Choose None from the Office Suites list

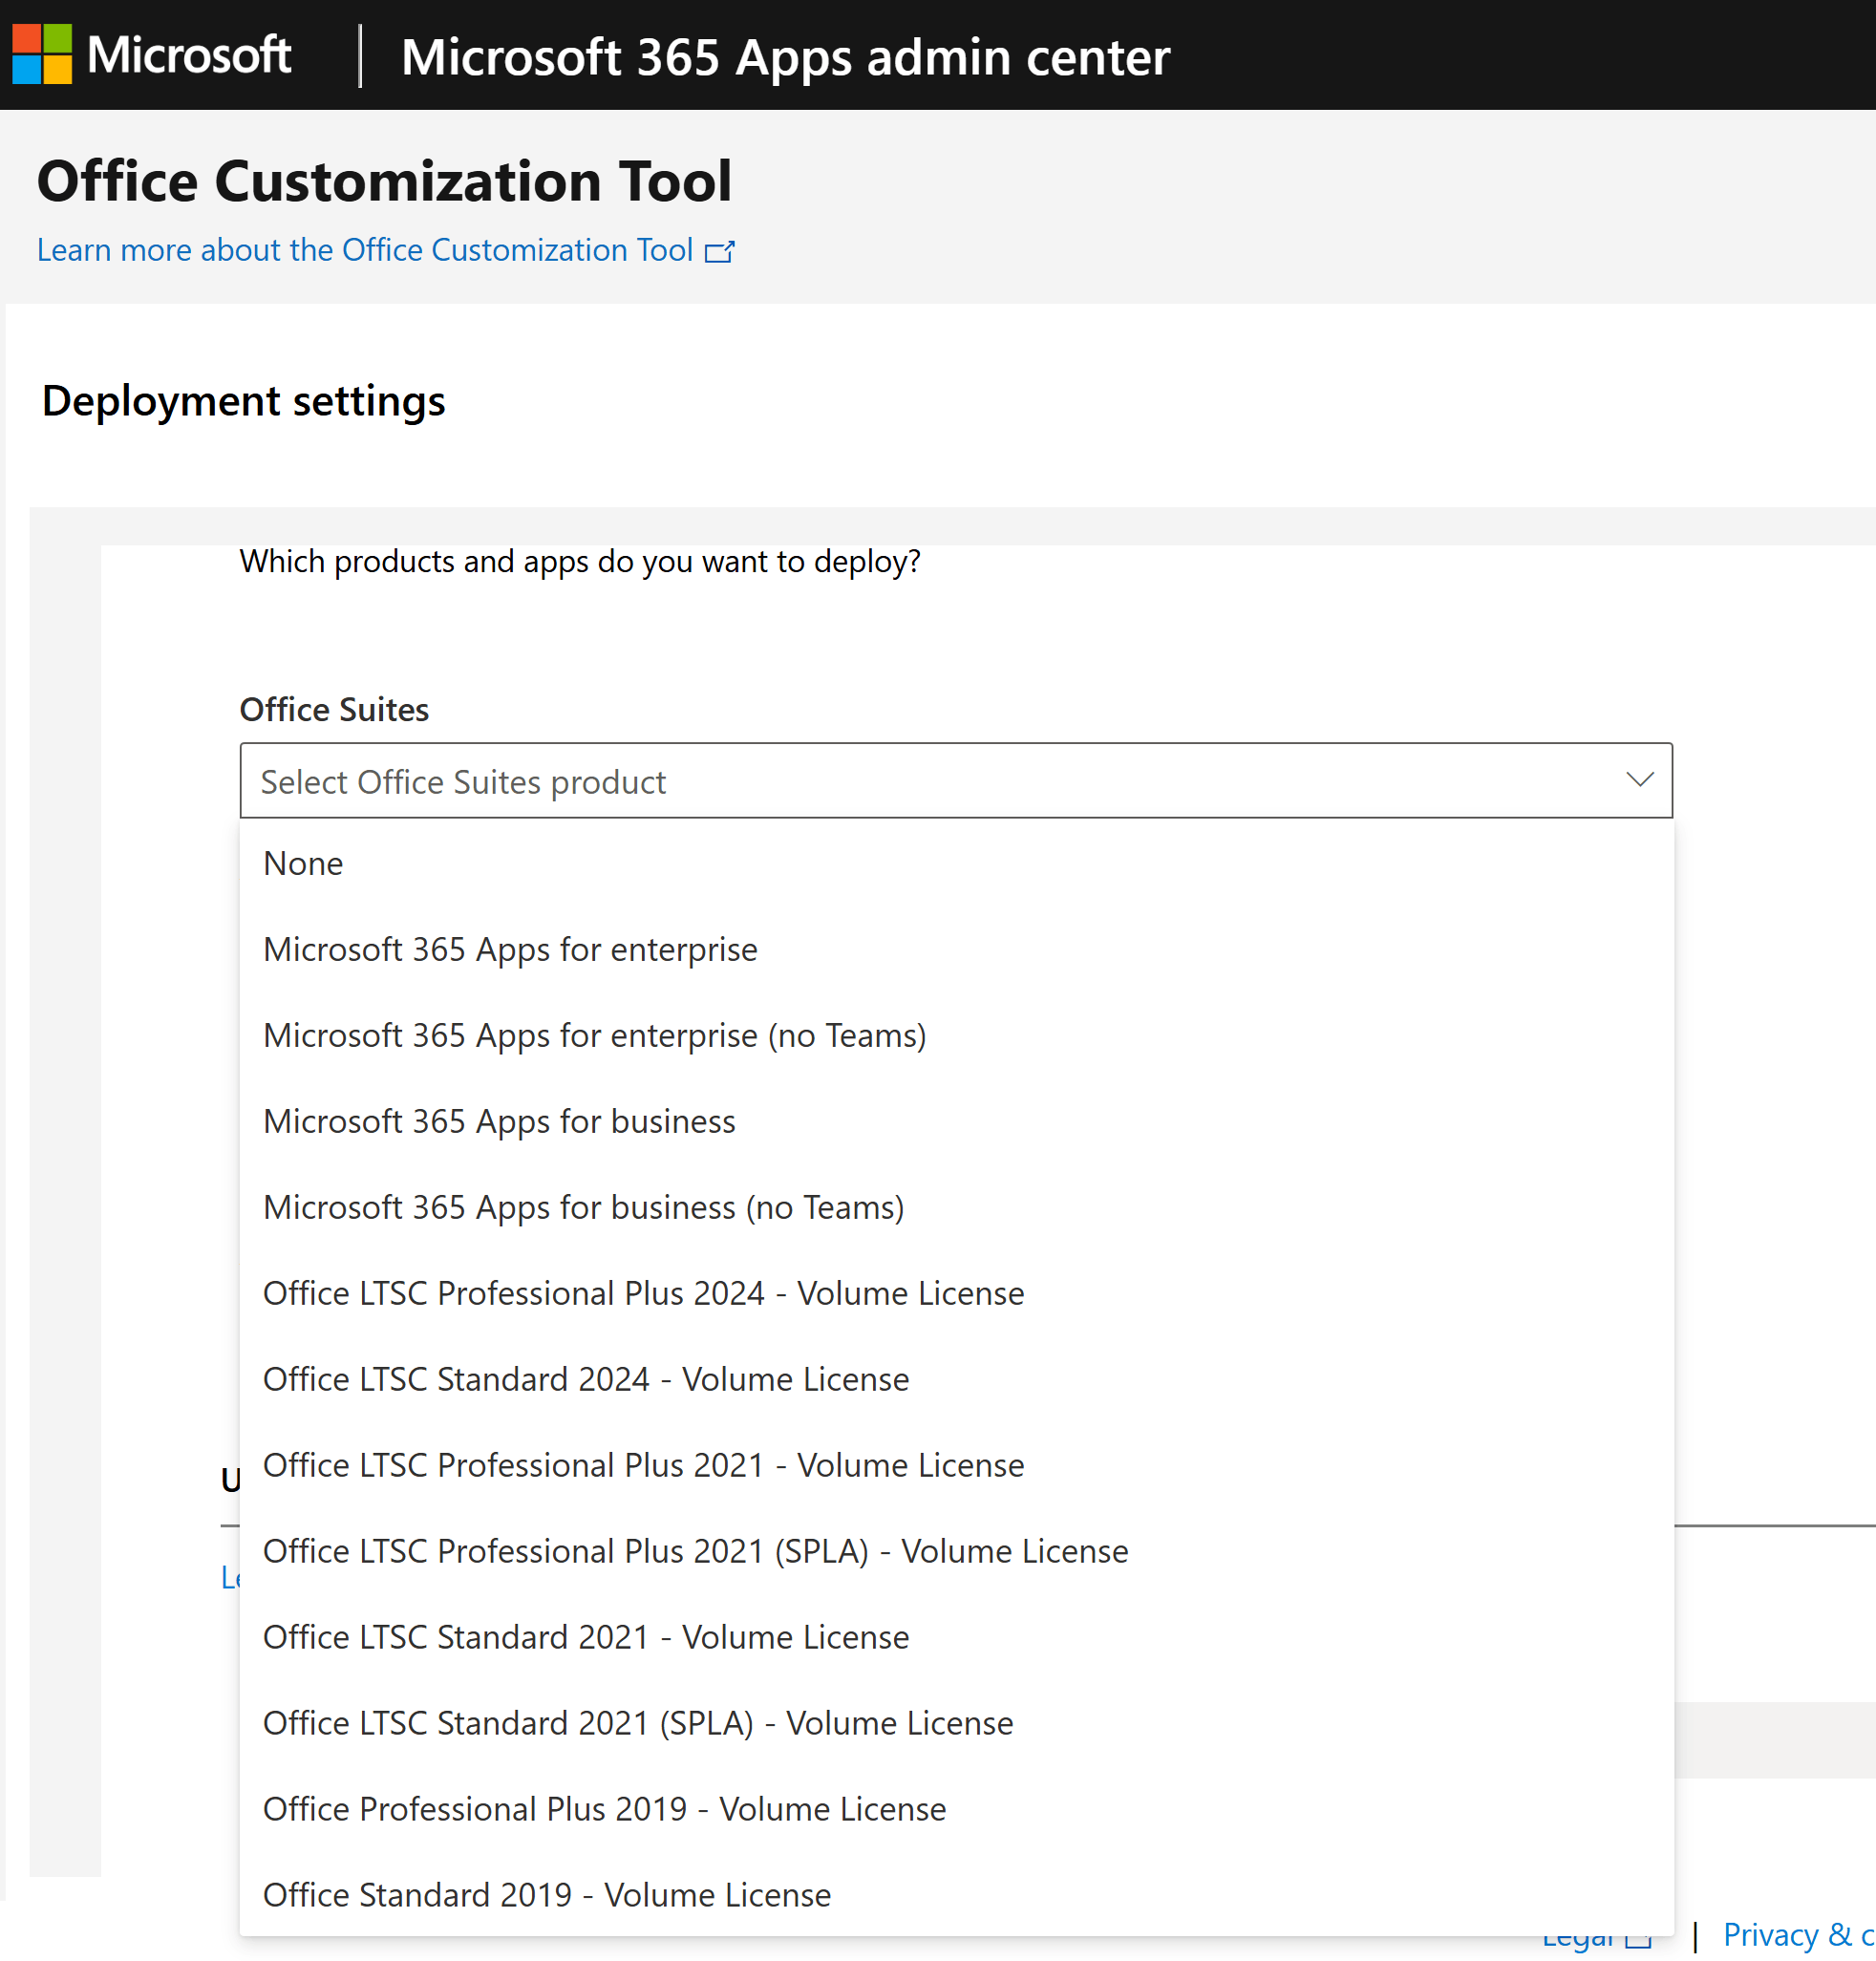[956, 863]
